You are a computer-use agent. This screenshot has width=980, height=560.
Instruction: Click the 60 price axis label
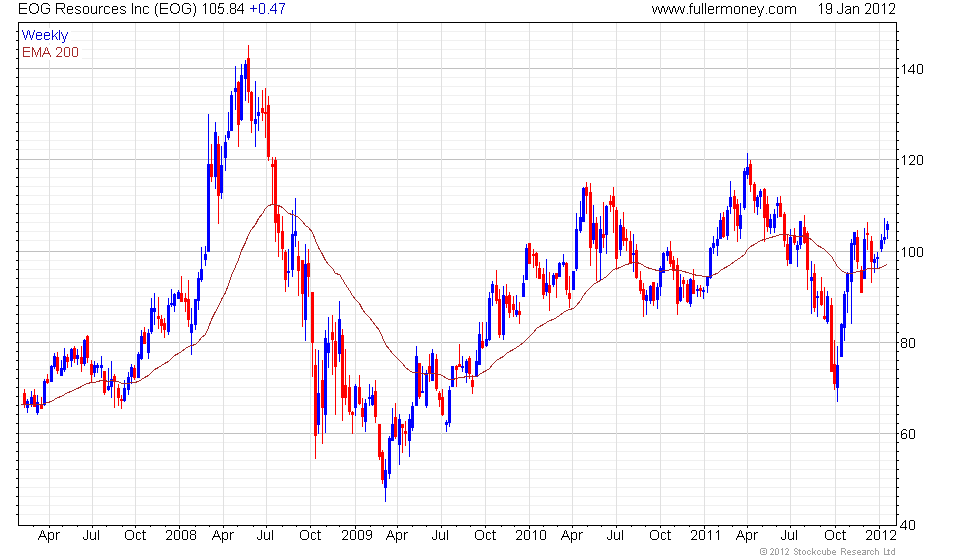[x=908, y=434]
